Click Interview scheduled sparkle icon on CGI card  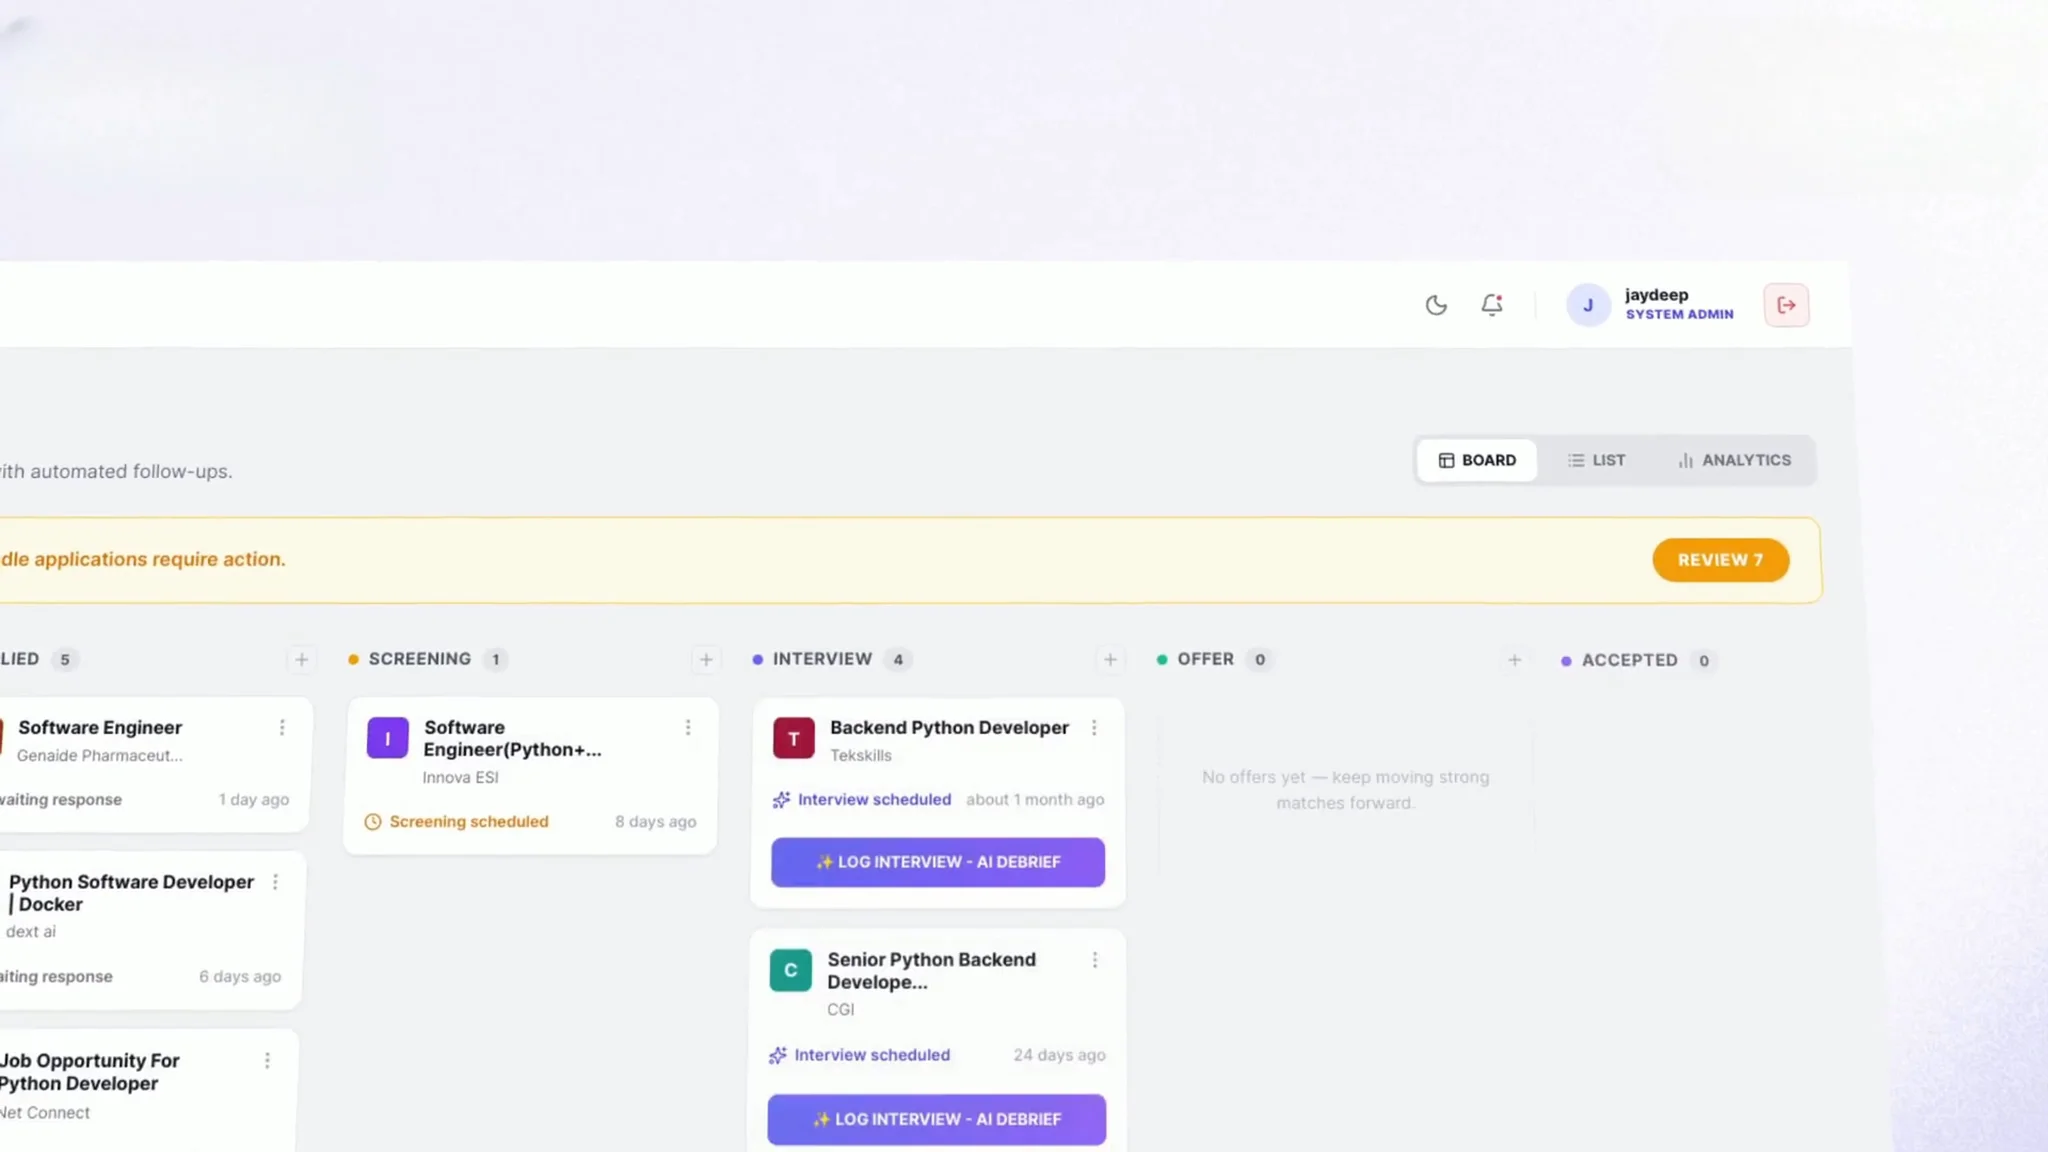coord(778,1055)
